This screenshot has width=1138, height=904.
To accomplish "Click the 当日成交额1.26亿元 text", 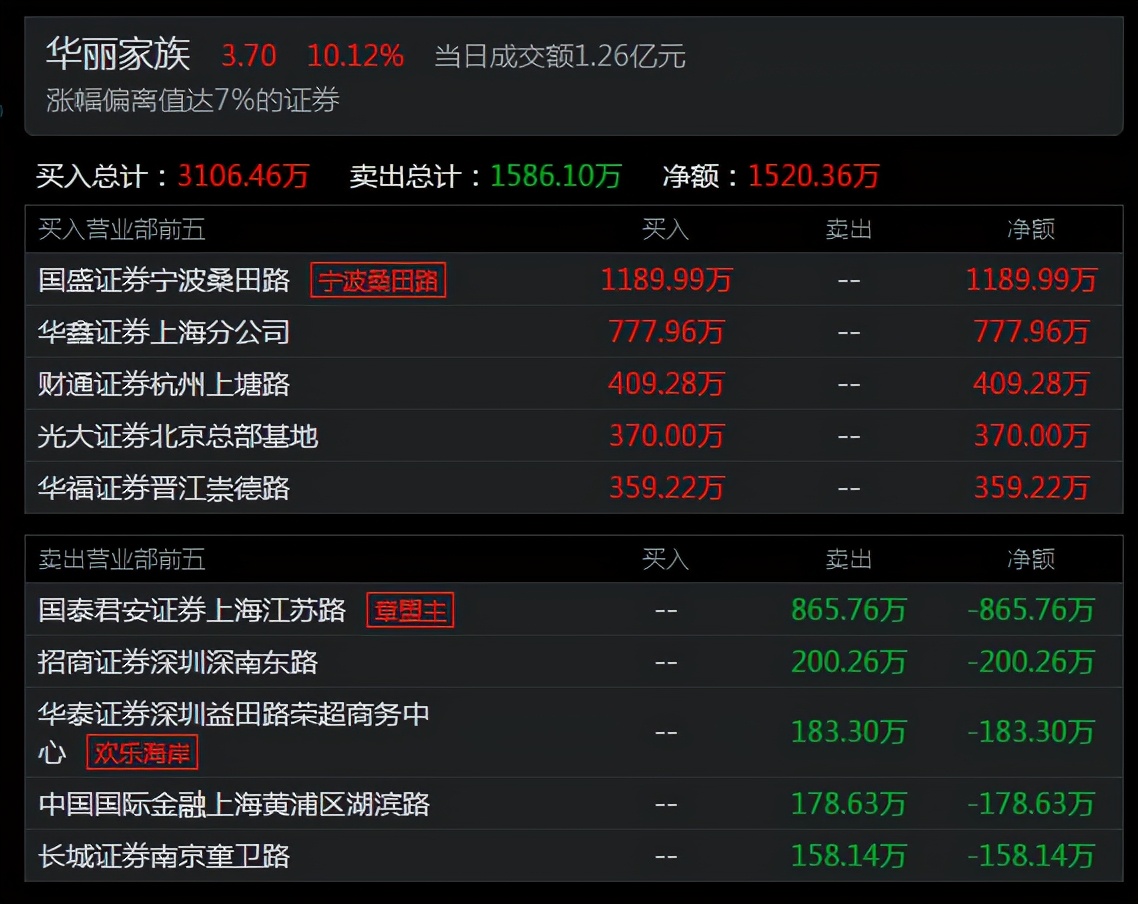I will coord(560,56).
